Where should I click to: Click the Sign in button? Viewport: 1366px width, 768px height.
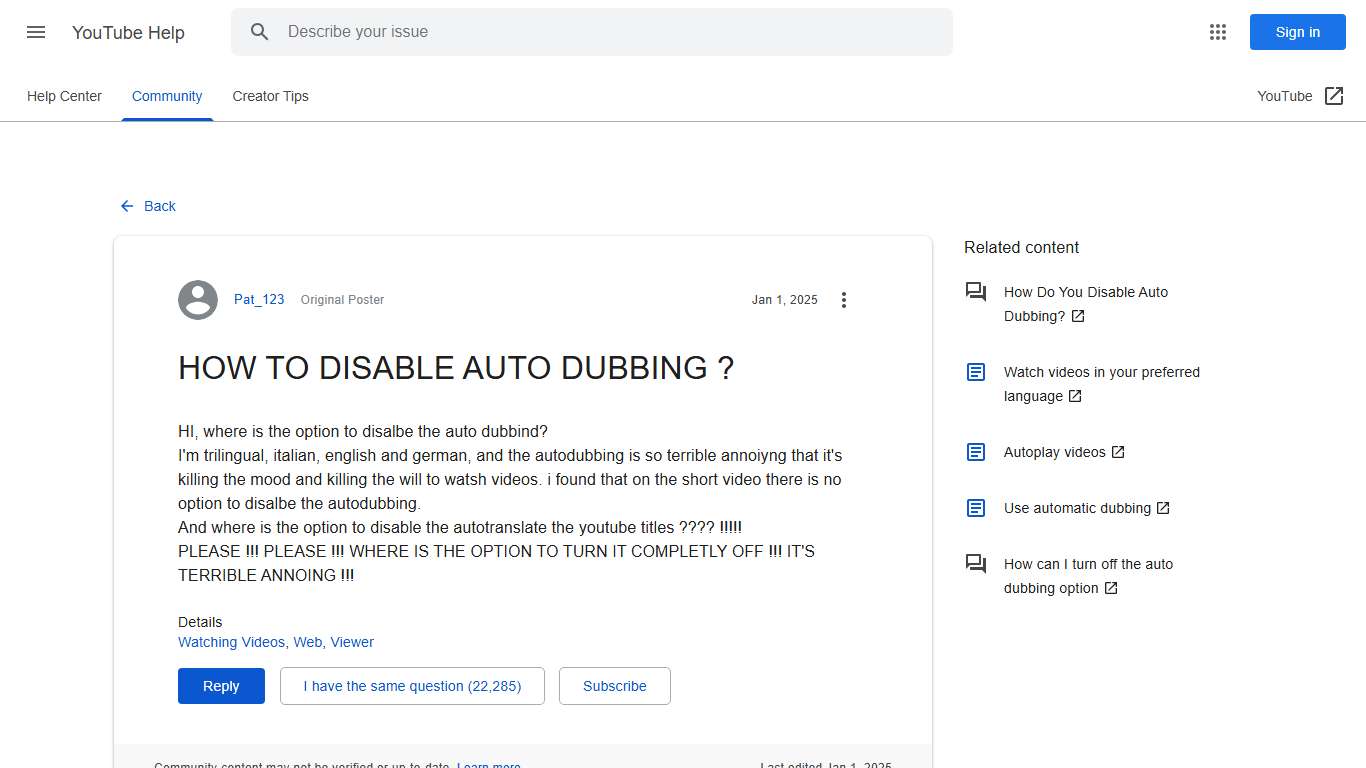[1297, 31]
